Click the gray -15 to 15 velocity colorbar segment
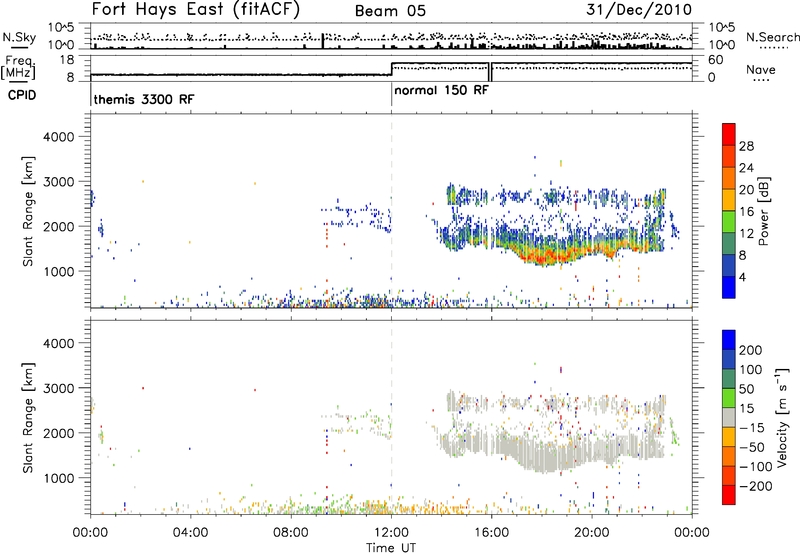800x554 pixels. (x=729, y=417)
